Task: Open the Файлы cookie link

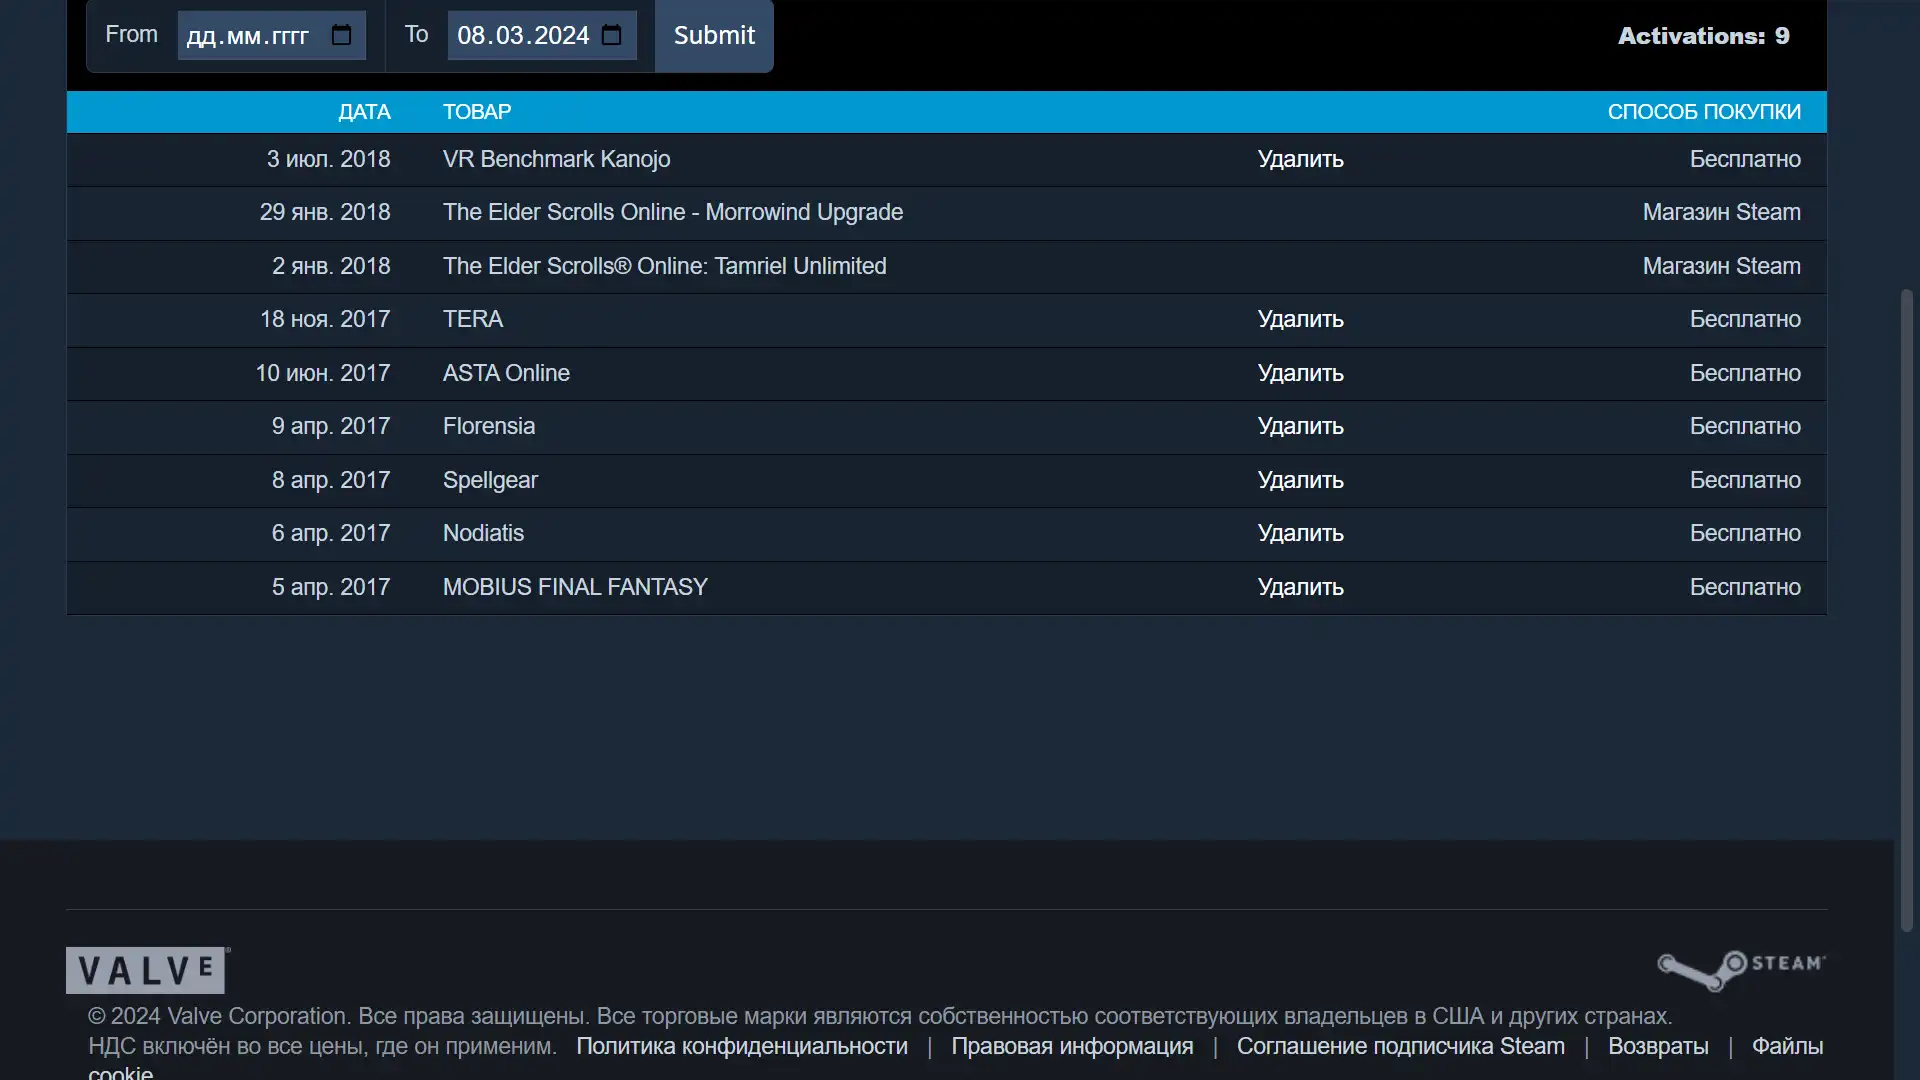Action: point(1787,1046)
